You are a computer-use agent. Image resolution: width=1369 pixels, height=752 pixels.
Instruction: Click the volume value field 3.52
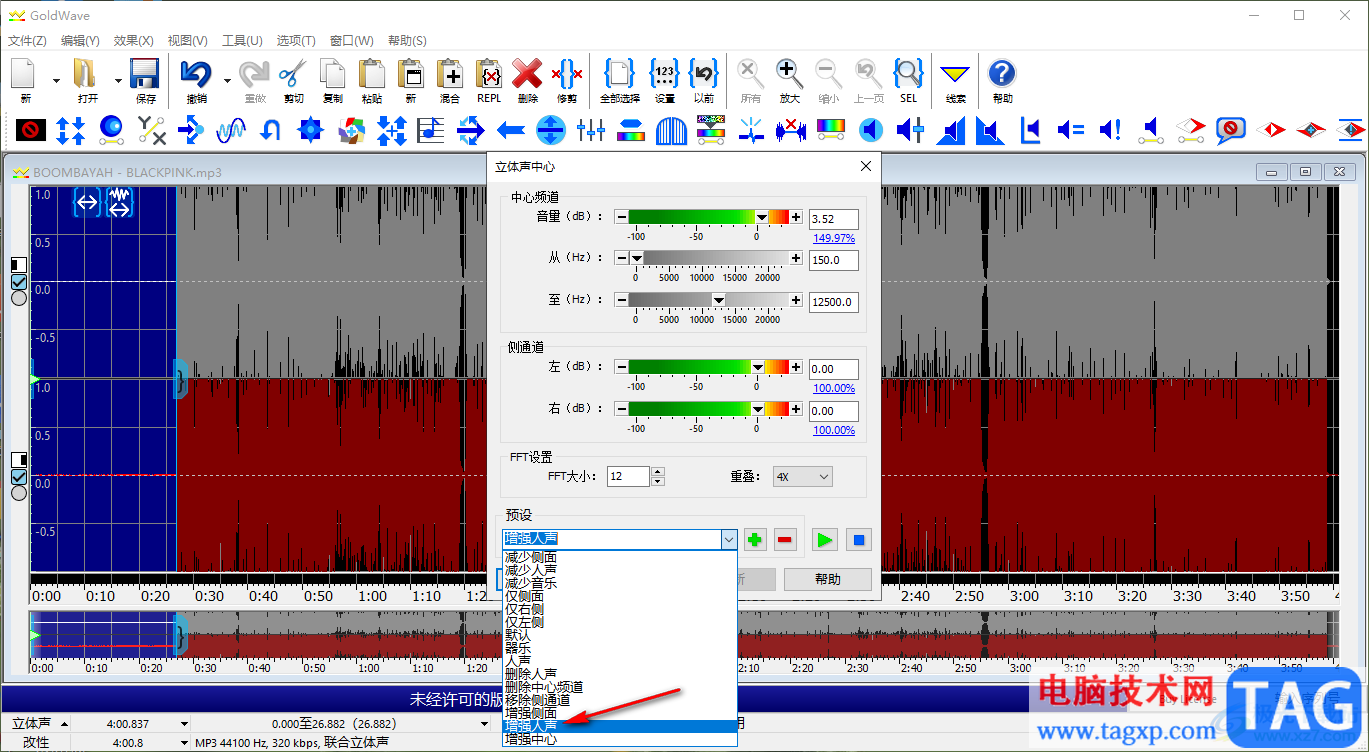point(834,219)
